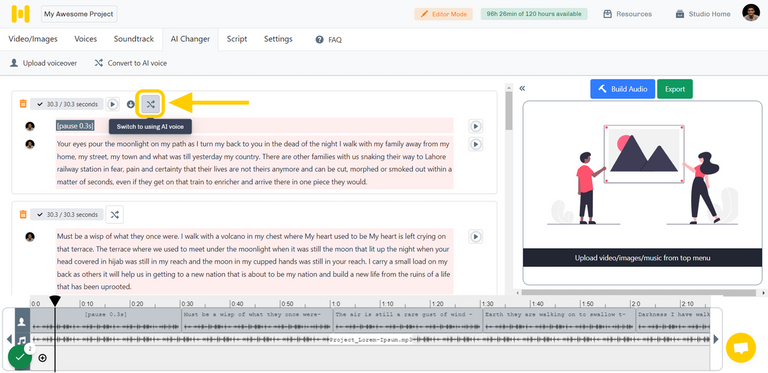Click speaker avatar beside 'Must be a wisp' paragraph
The image size is (768, 373).
click(x=30, y=236)
